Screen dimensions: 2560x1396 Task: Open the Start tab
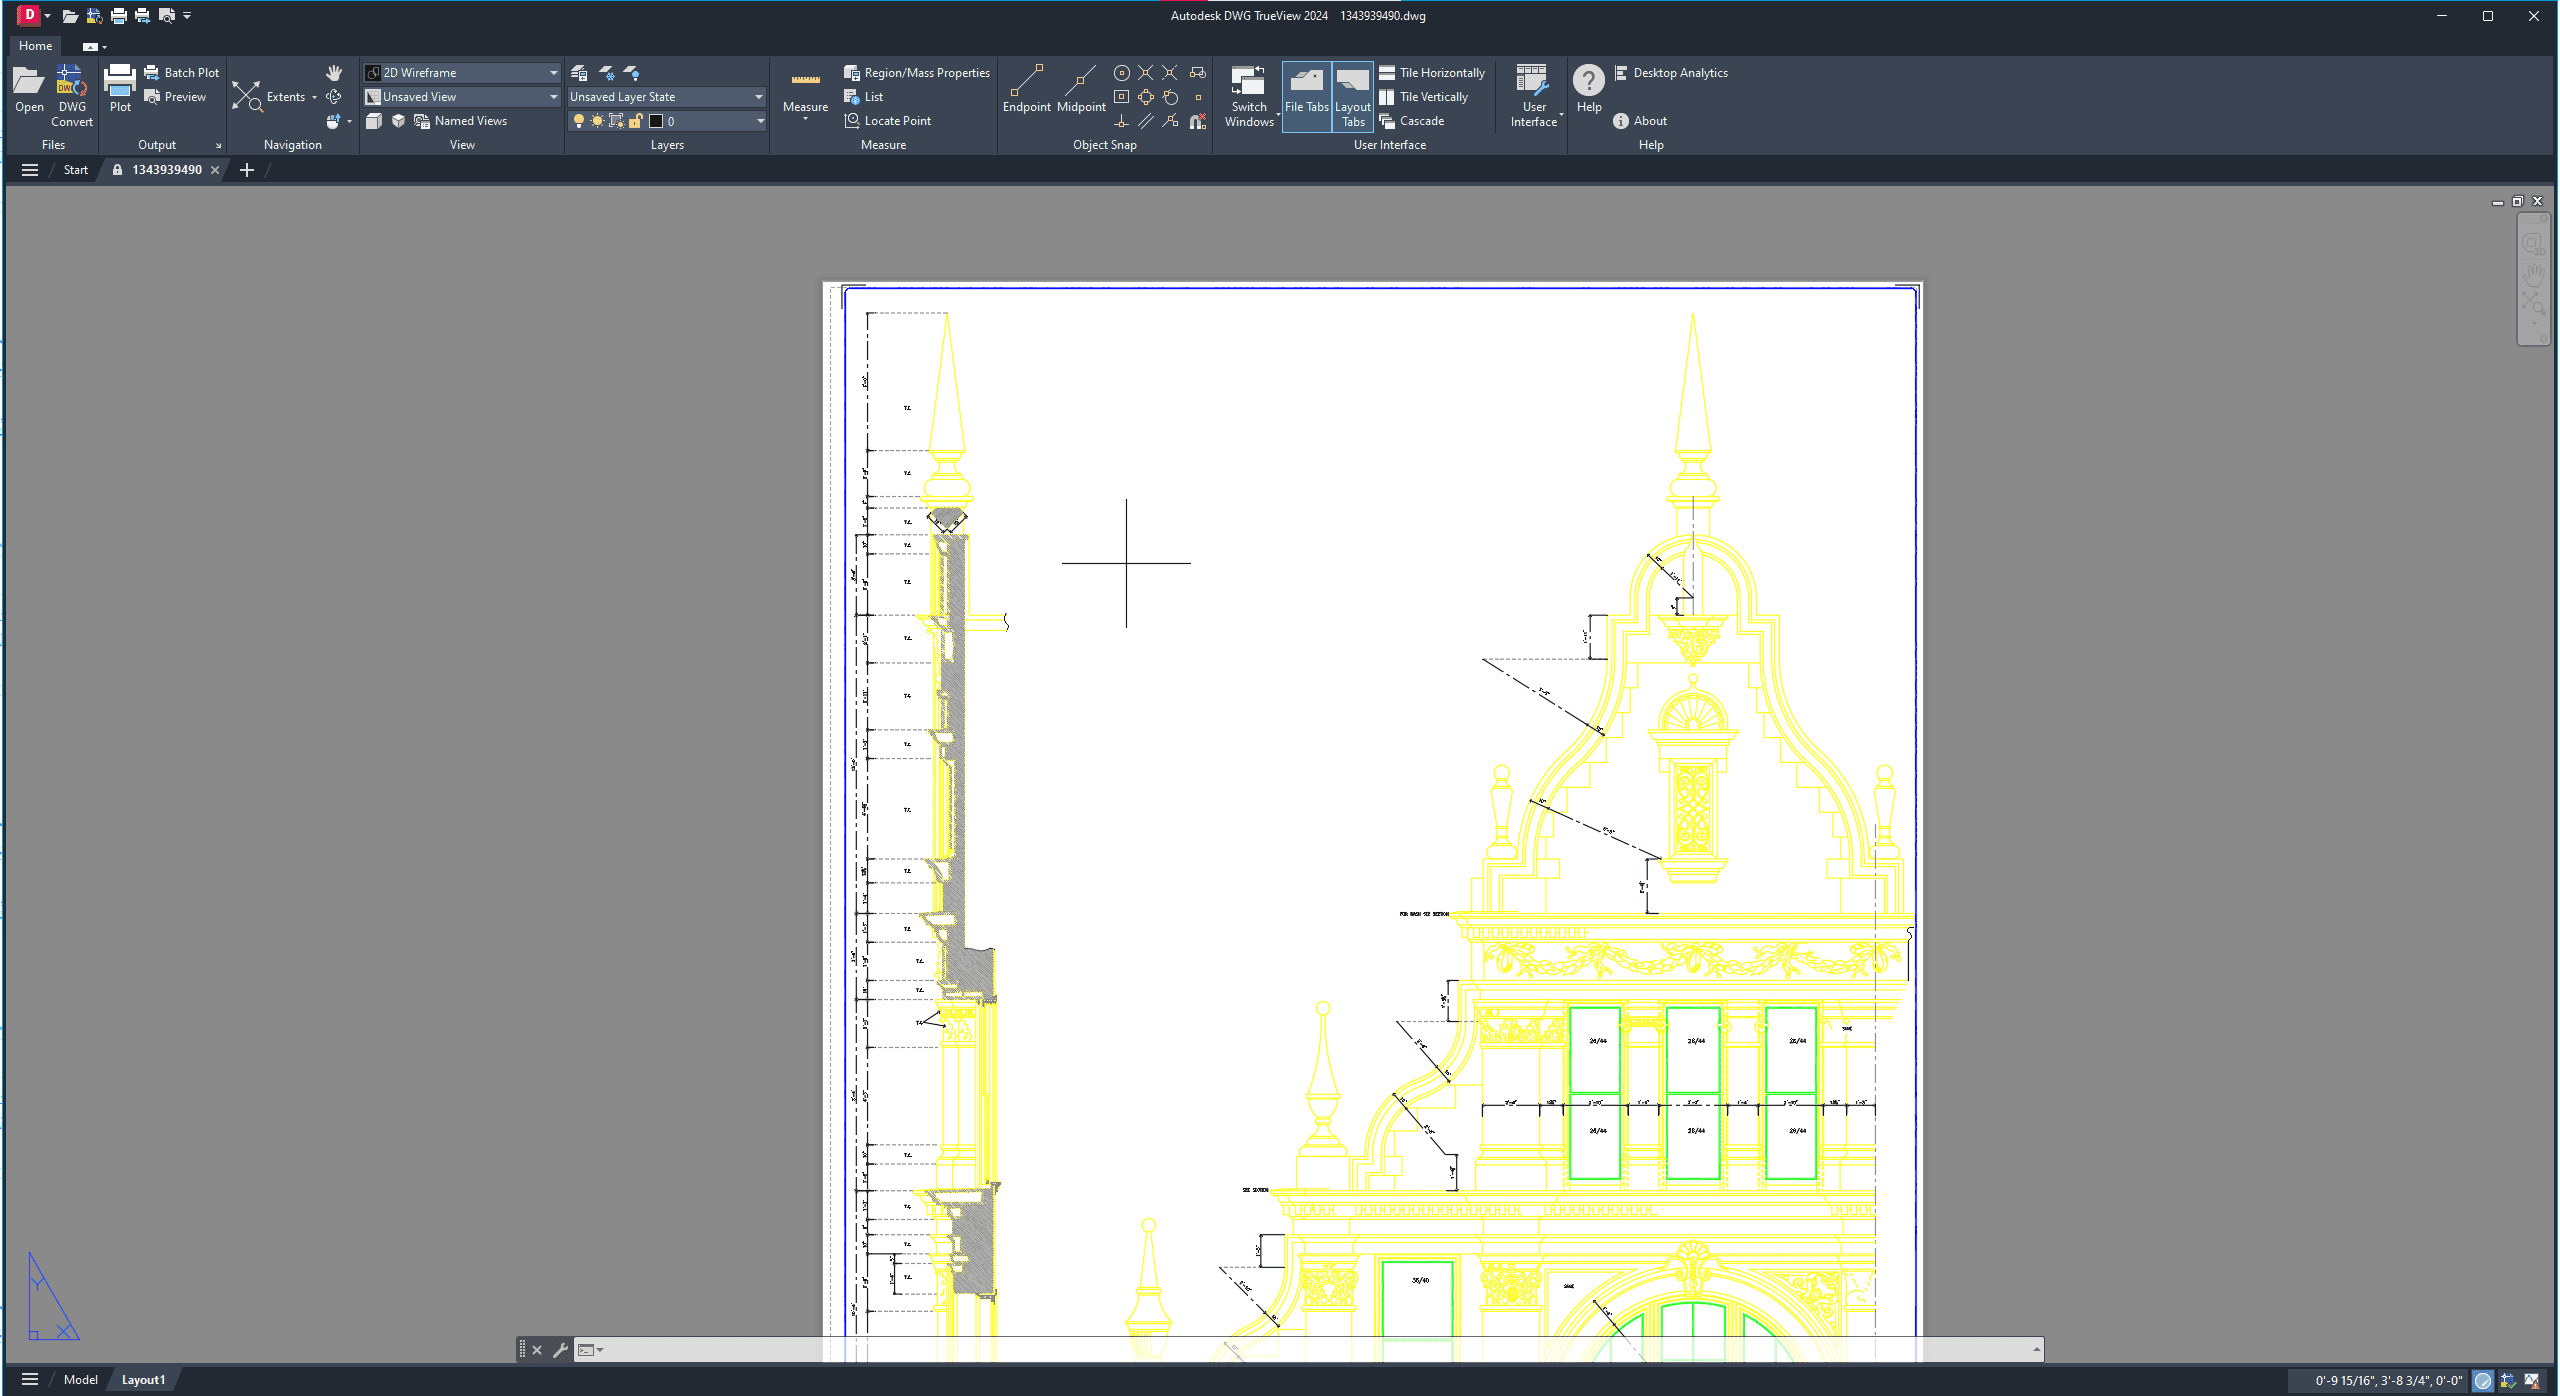coord(74,169)
